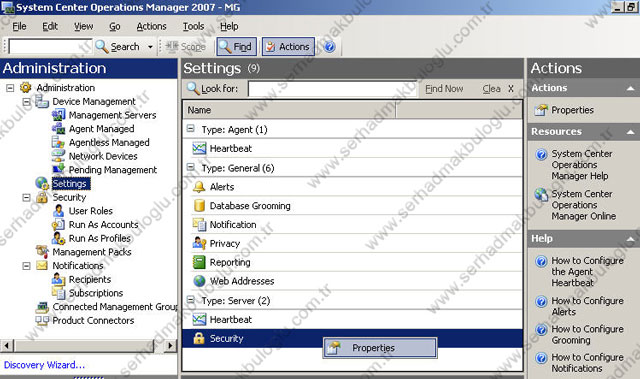Open System Center Operations Manager Online link
Image resolution: width=640 pixels, height=379 pixels.
click(584, 205)
